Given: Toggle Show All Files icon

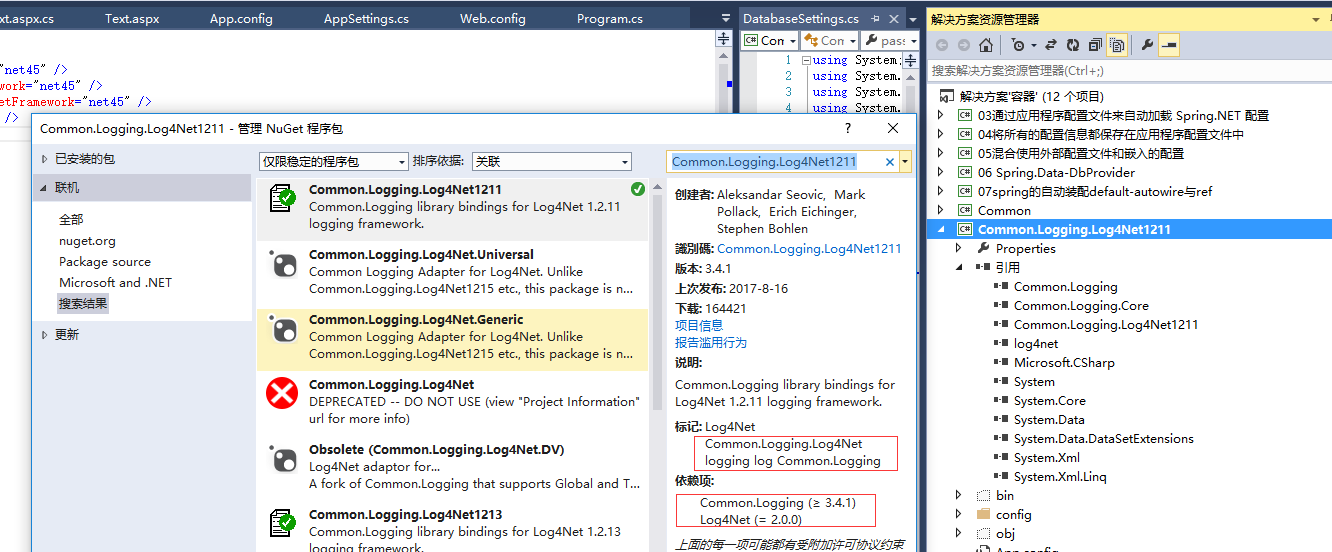Looking at the screenshot, I should pos(1117,45).
